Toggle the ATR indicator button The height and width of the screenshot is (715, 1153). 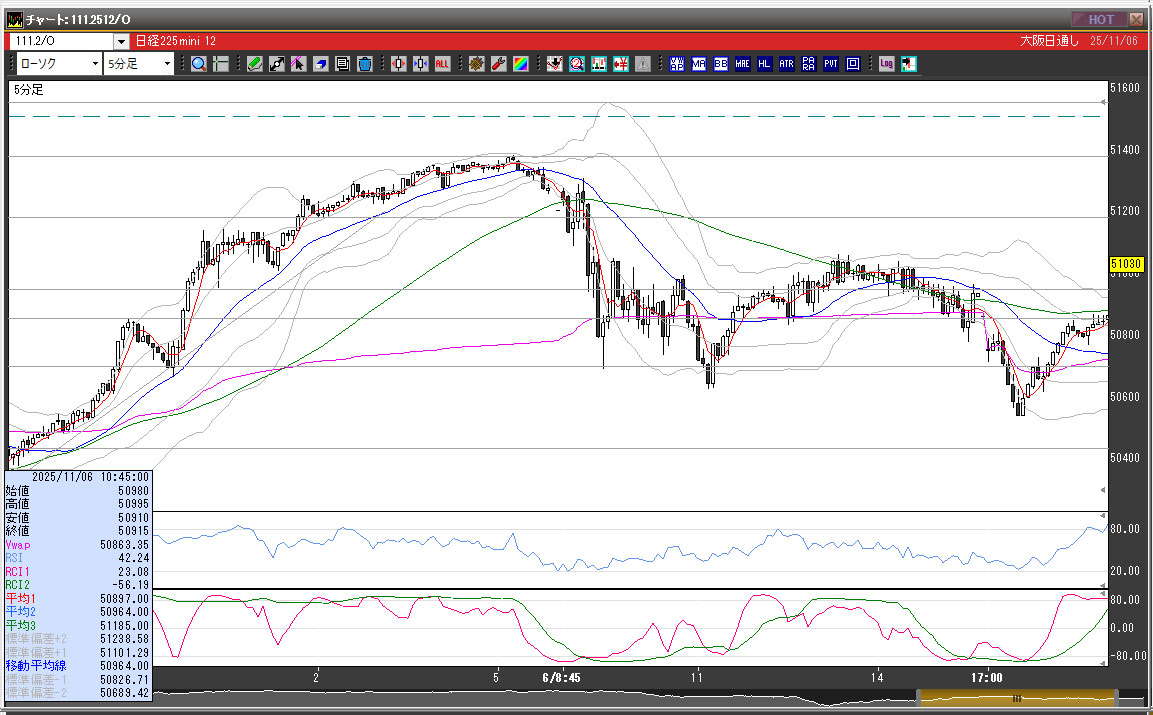point(786,64)
